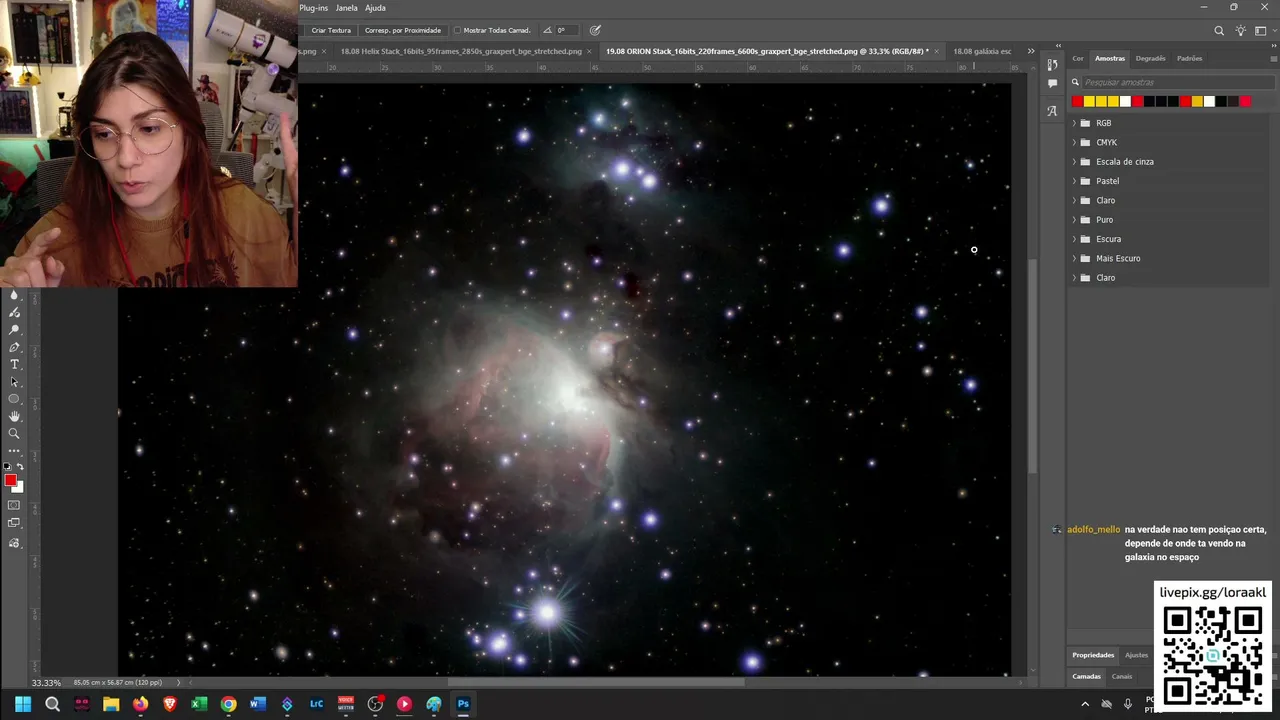Select the Path Selection arrow tool
Image resolution: width=1280 pixels, height=720 pixels.
coord(14,382)
